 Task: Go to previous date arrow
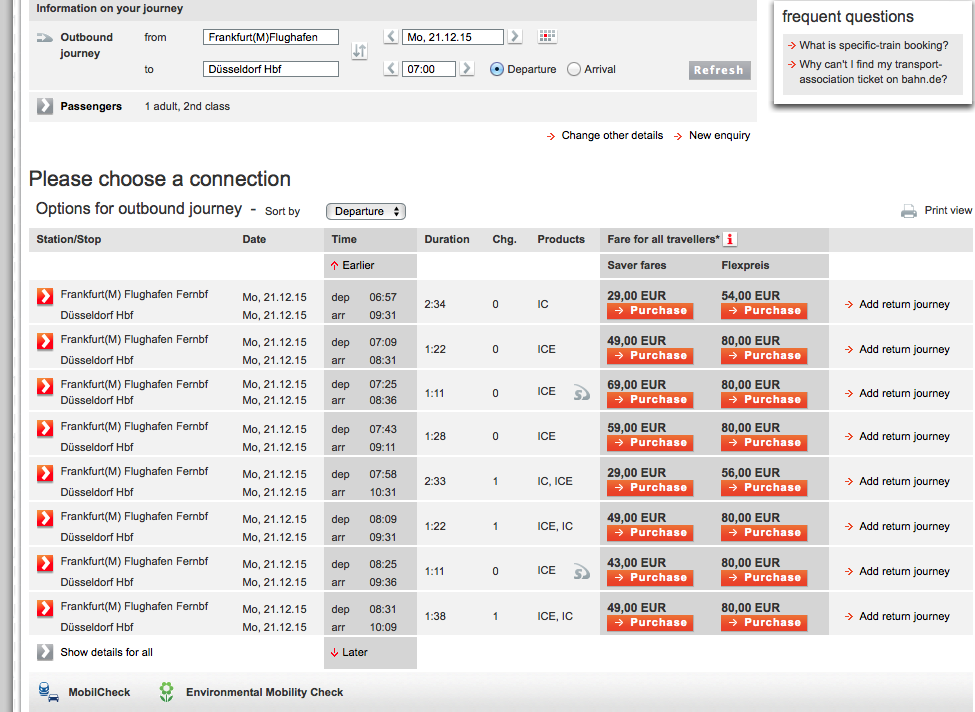390,37
